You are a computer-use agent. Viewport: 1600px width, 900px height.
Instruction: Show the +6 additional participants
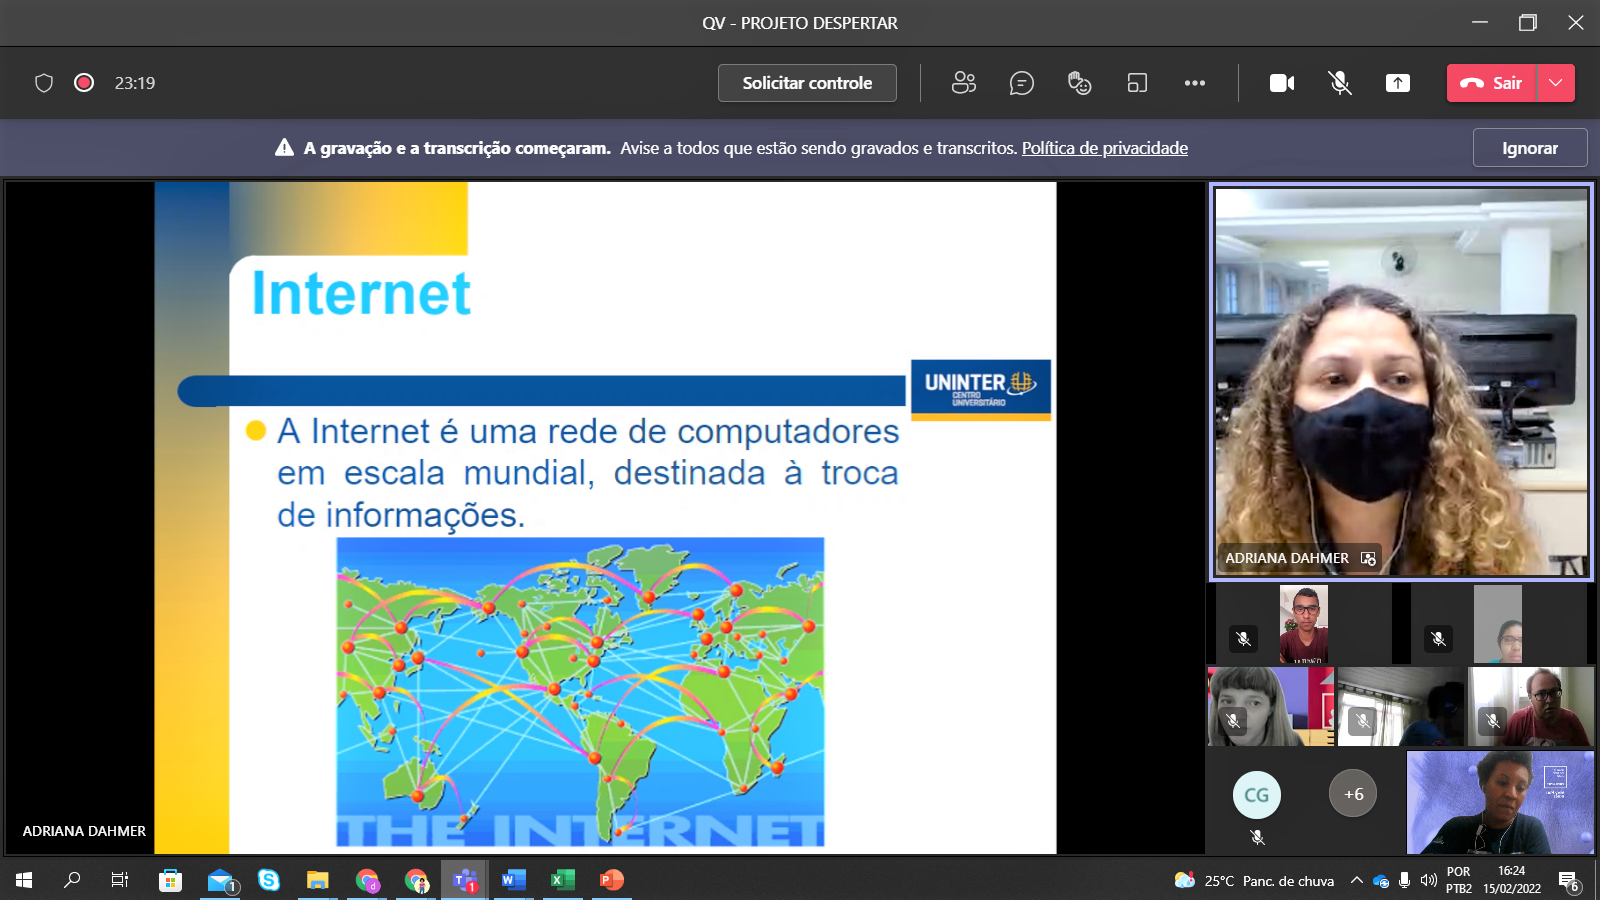pos(1353,794)
